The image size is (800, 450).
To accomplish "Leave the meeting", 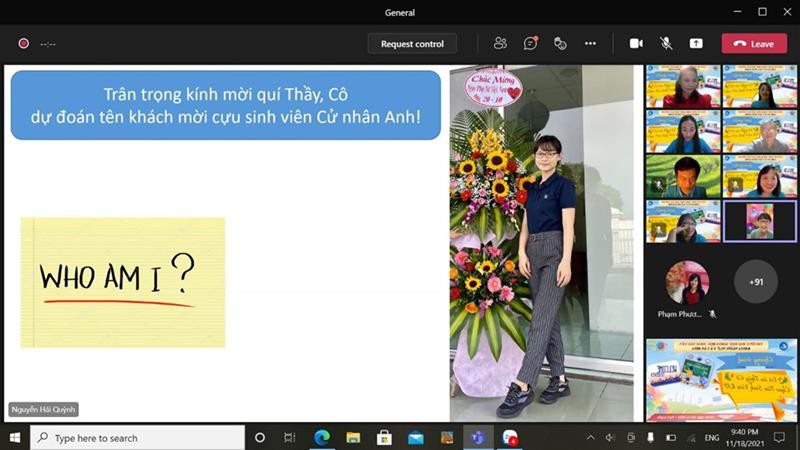I will click(754, 43).
